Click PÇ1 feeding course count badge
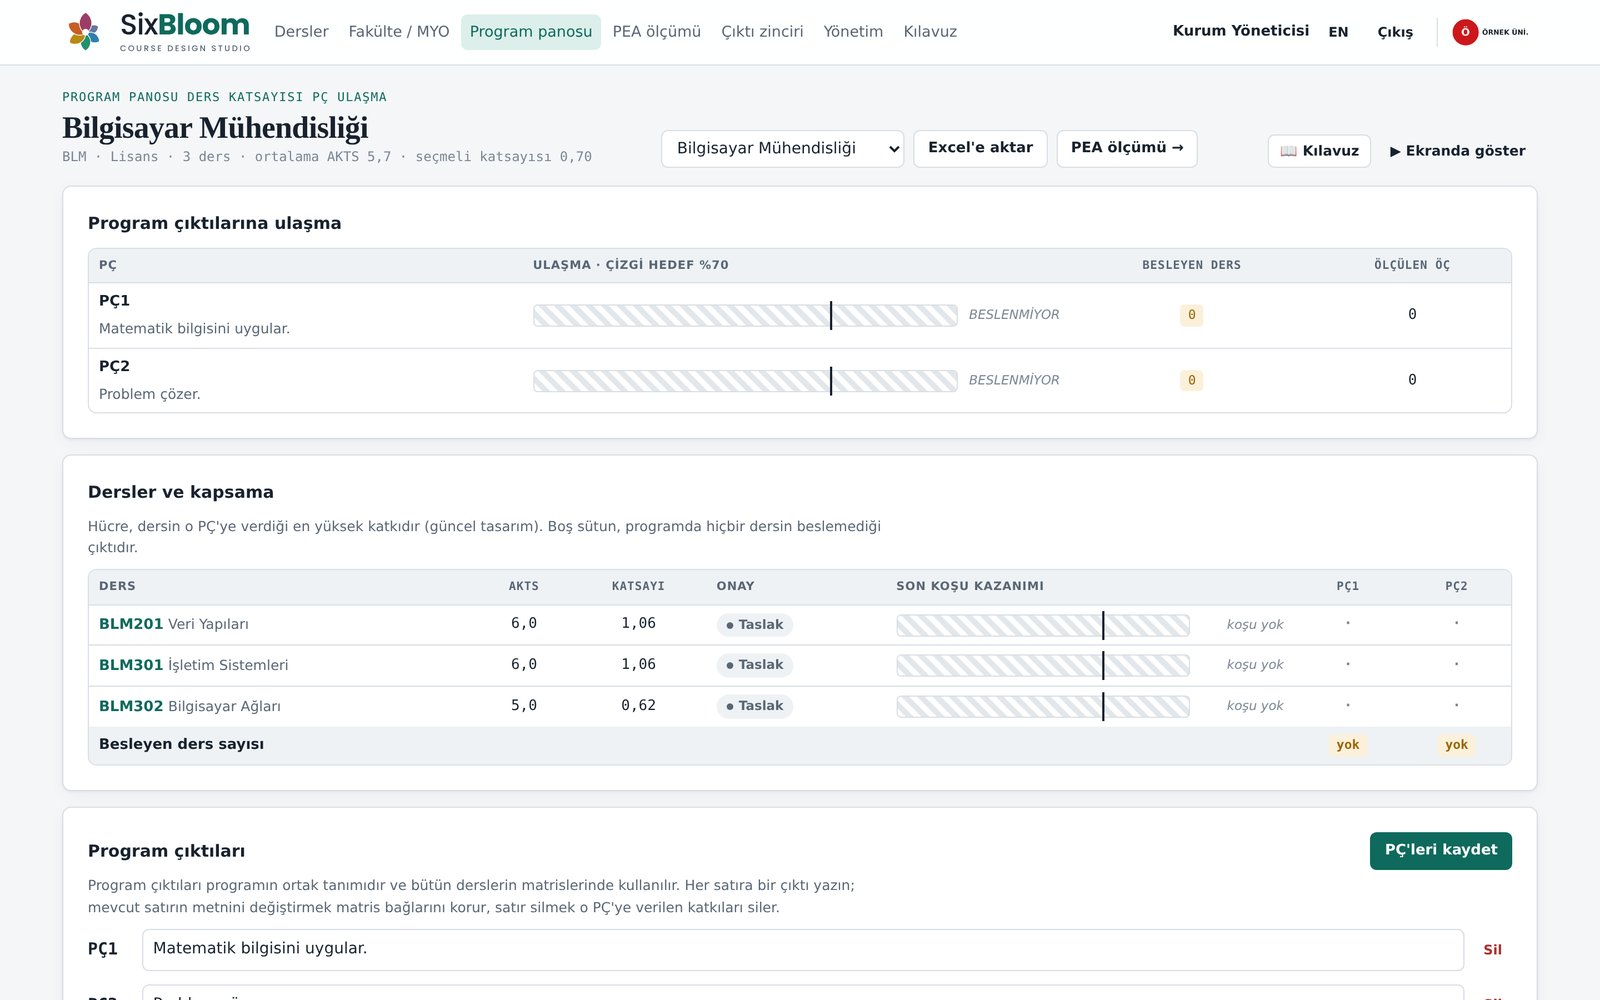This screenshot has height=1000, width=1600. (1191, 315)
